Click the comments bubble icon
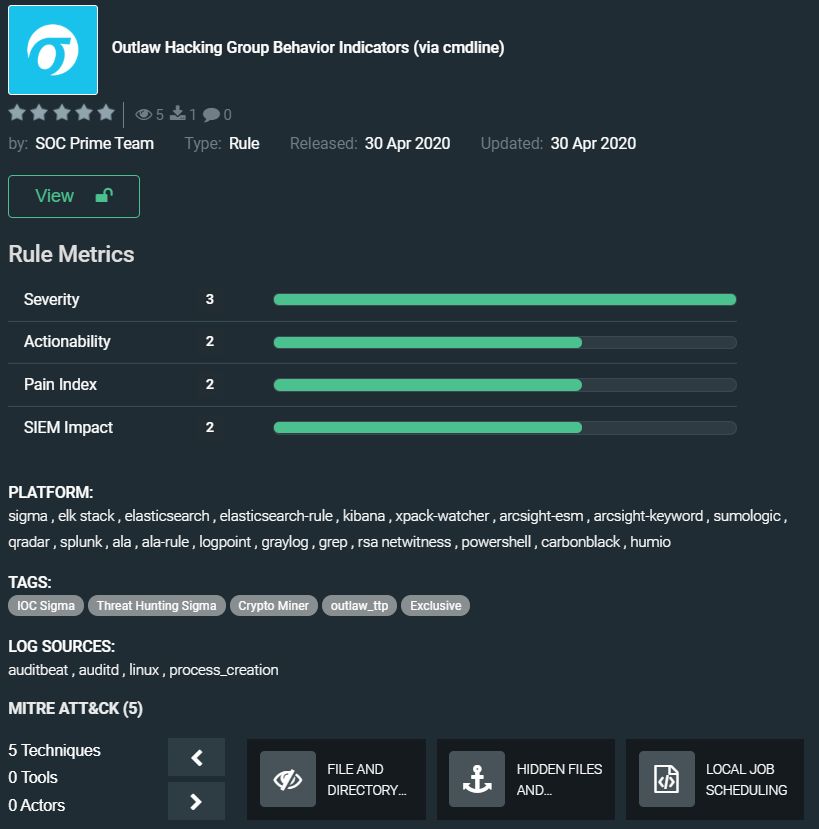 point(211,114)
